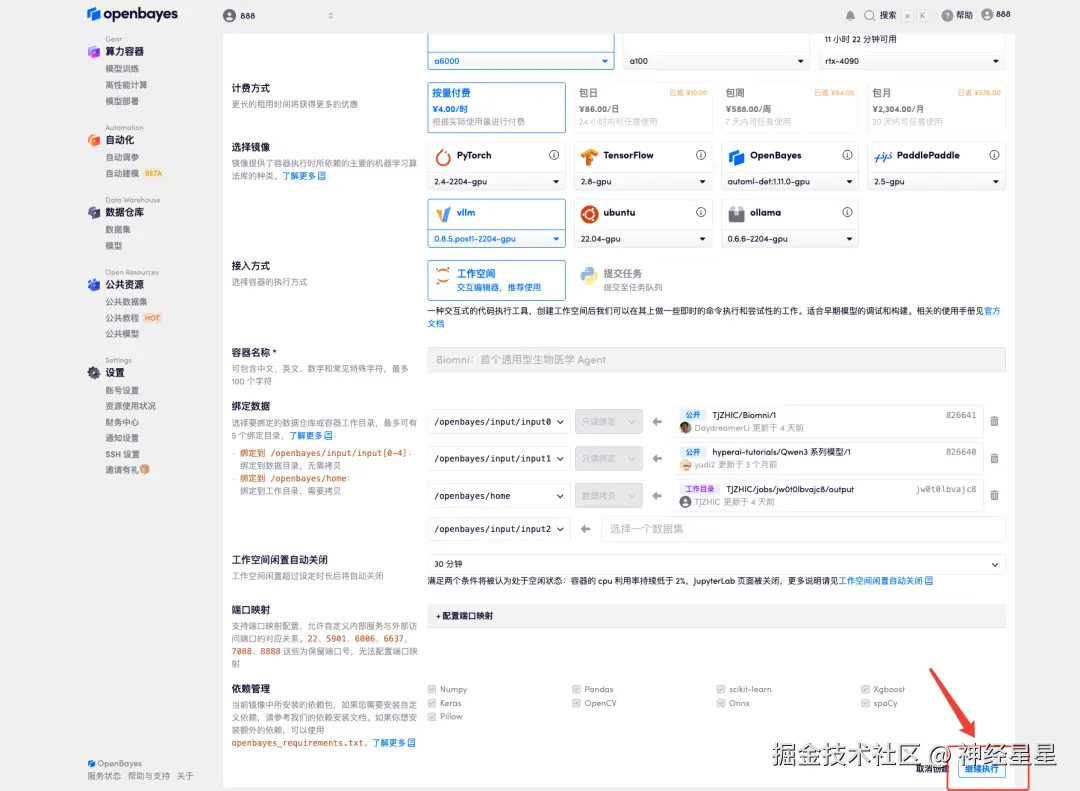Open the 888 user avatar menu at top right

coord(996,14)
